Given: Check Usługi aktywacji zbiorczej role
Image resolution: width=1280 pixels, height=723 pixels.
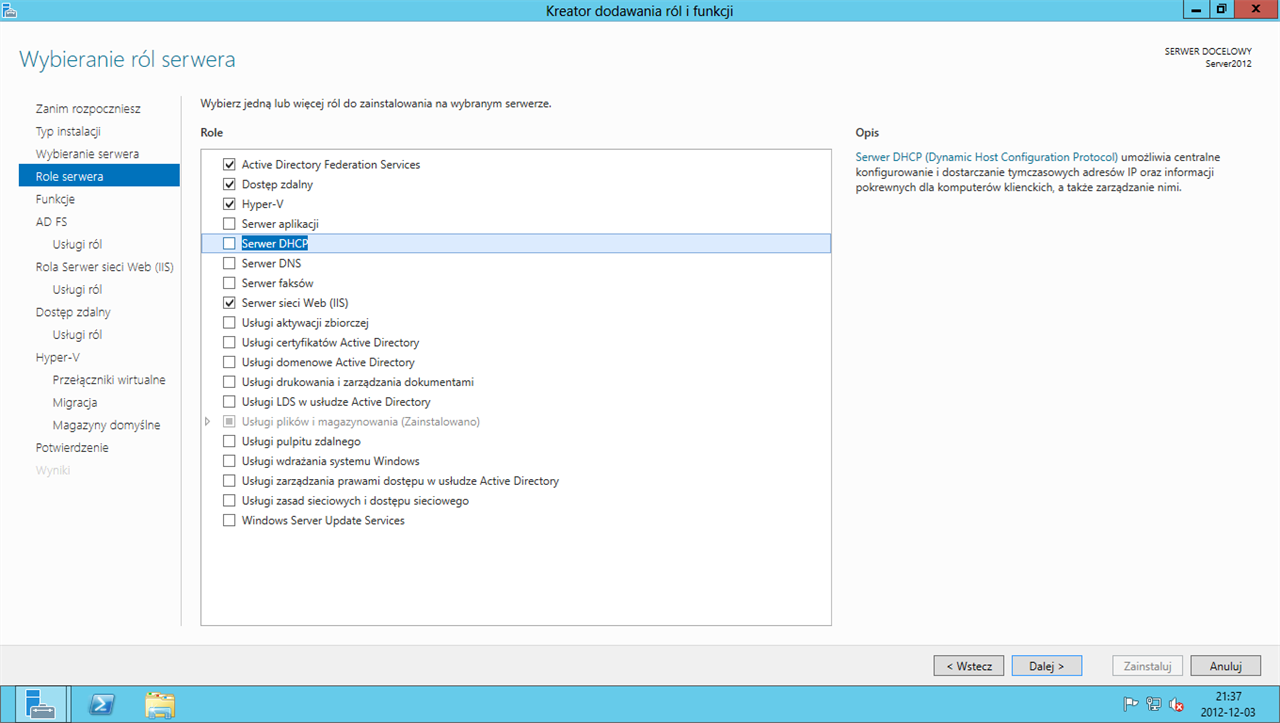Looking at the screenshot, I should coord(229,323).
